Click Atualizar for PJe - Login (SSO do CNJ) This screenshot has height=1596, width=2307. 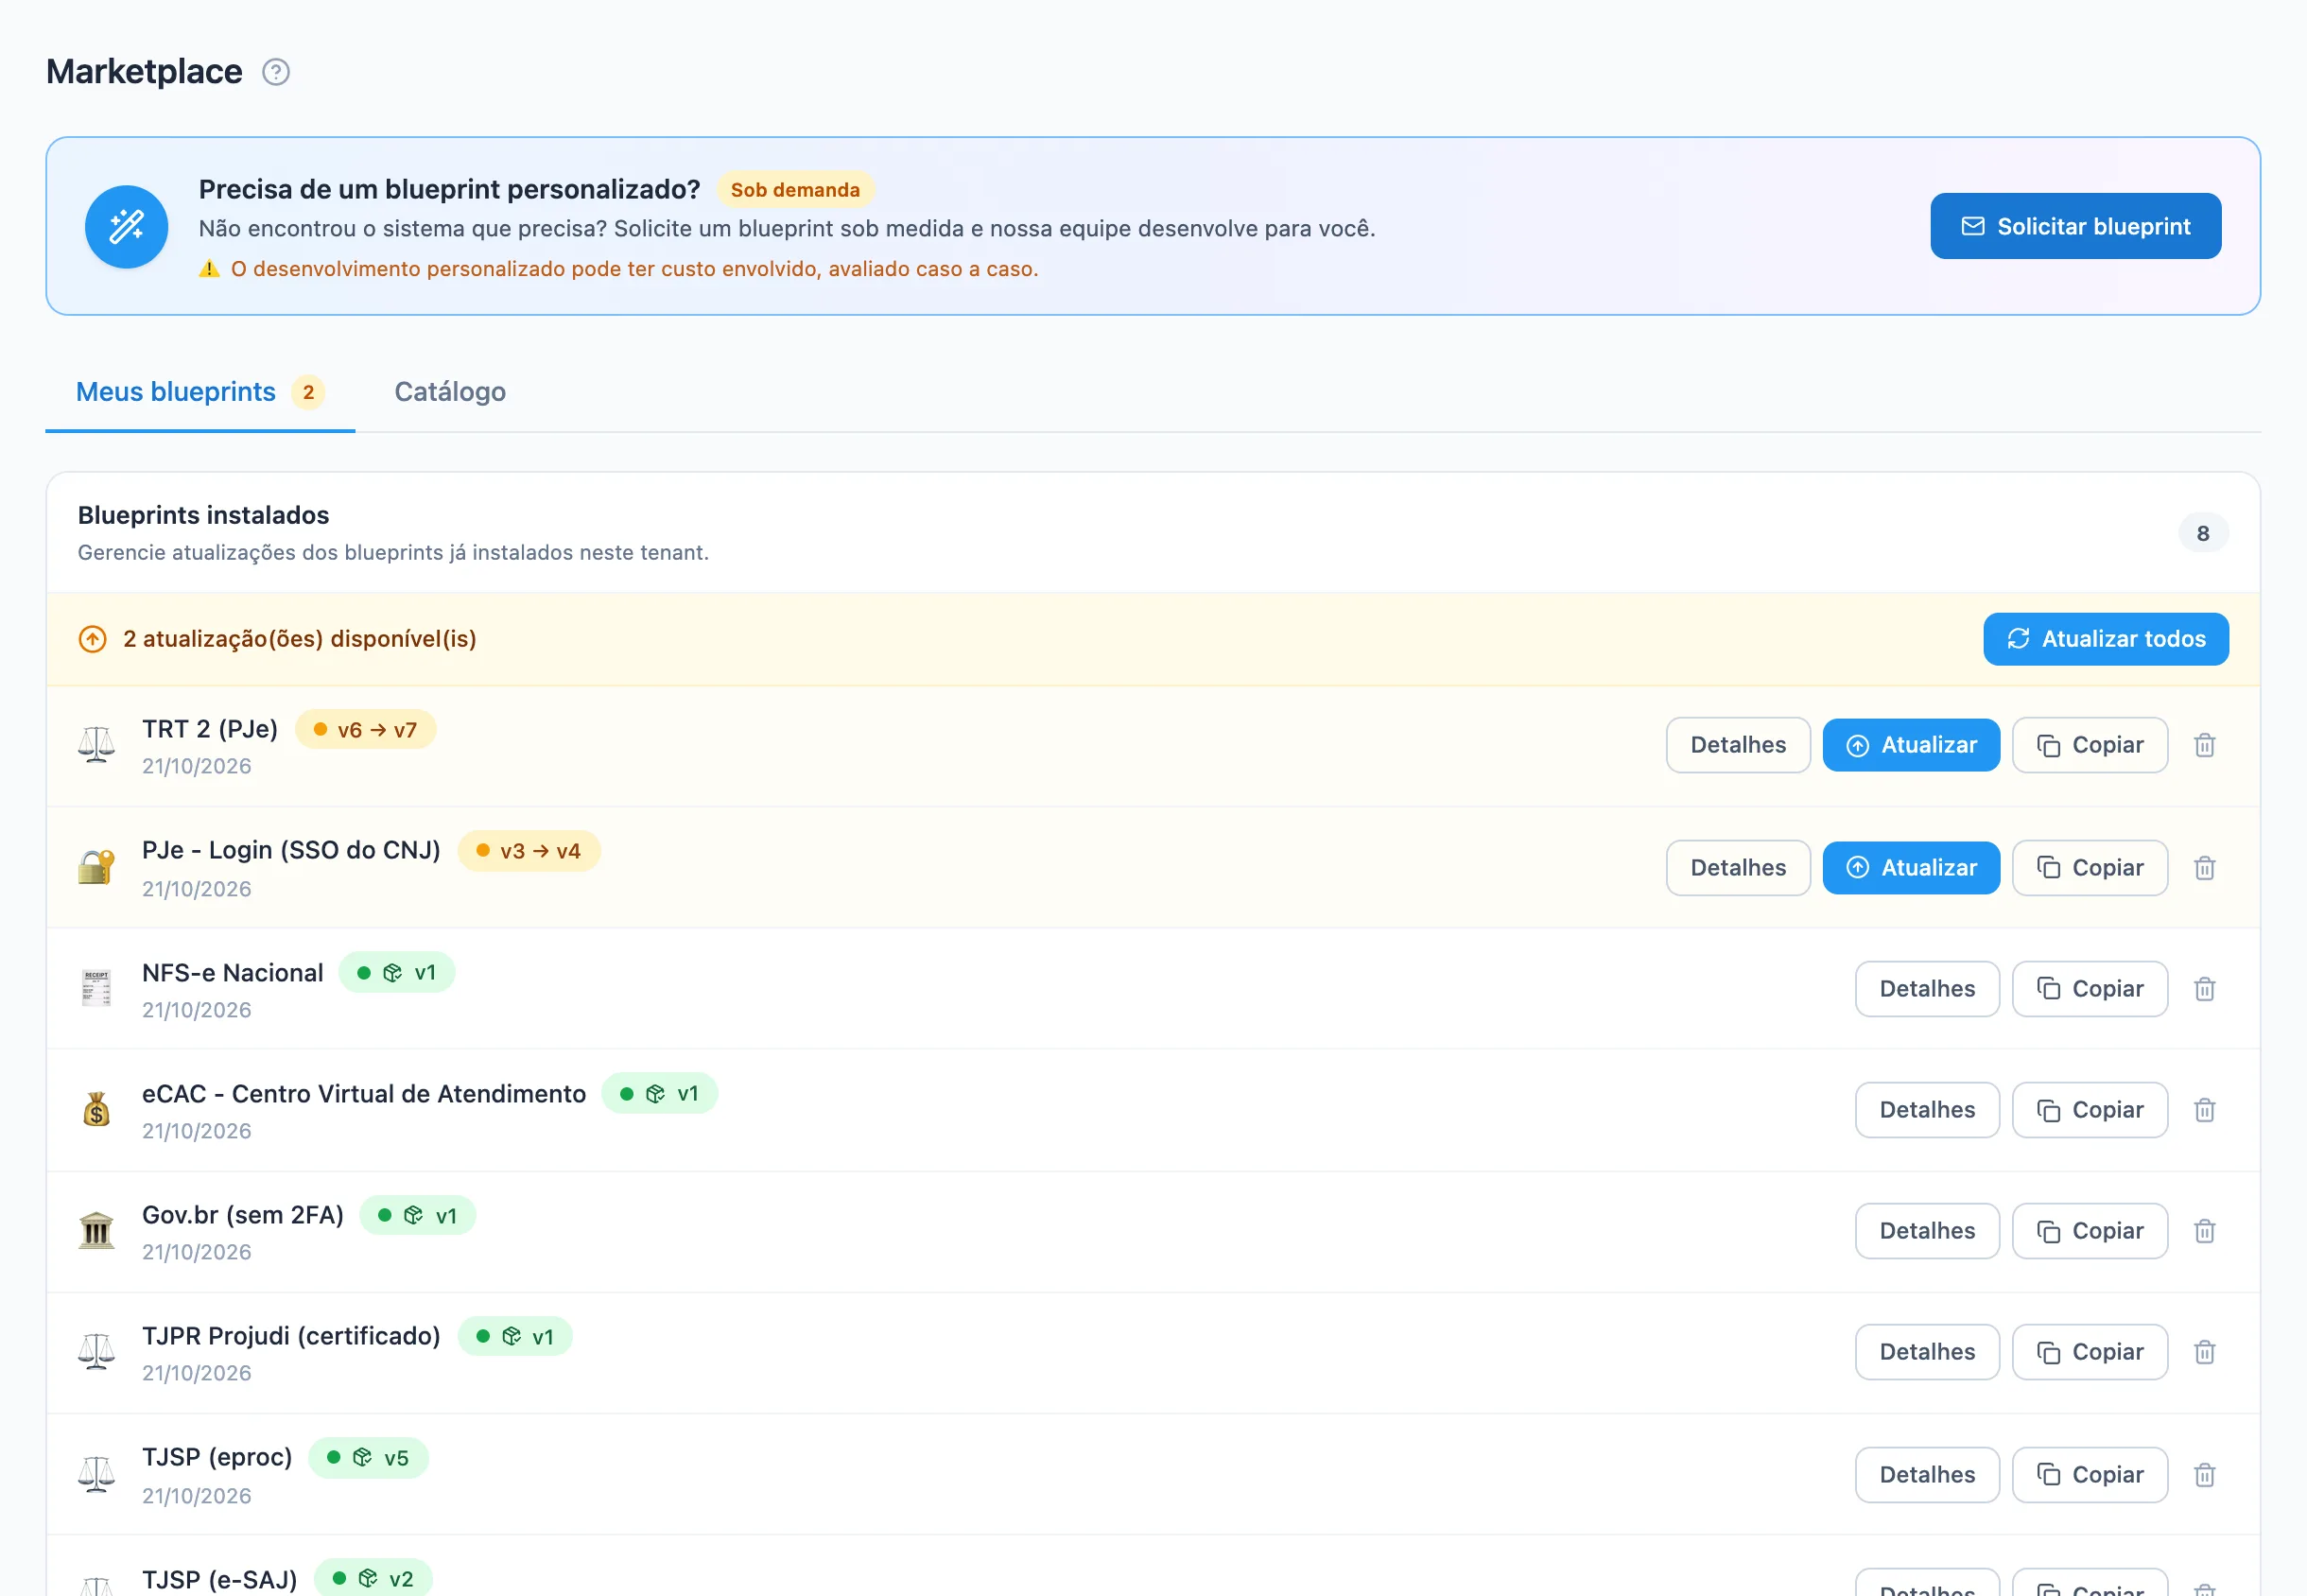click(1910, 867)
